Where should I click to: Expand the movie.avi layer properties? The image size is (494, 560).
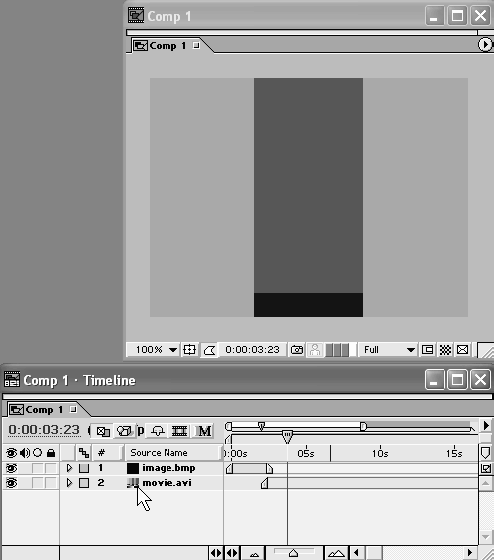(69, 483)
